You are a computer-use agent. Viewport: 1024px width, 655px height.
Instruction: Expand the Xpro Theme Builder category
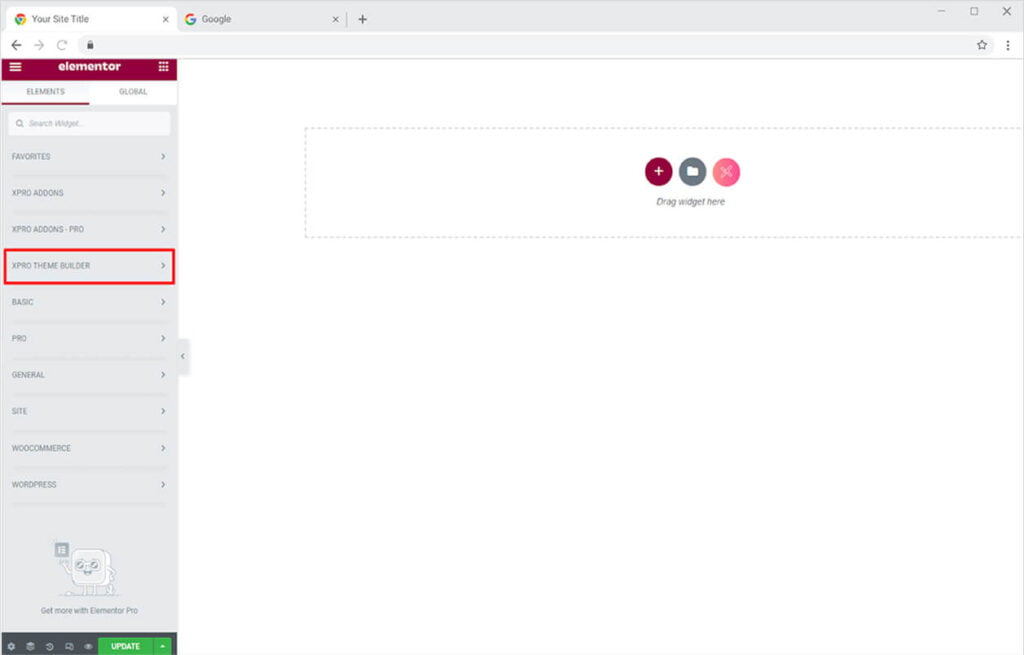(x=89, y=266)
